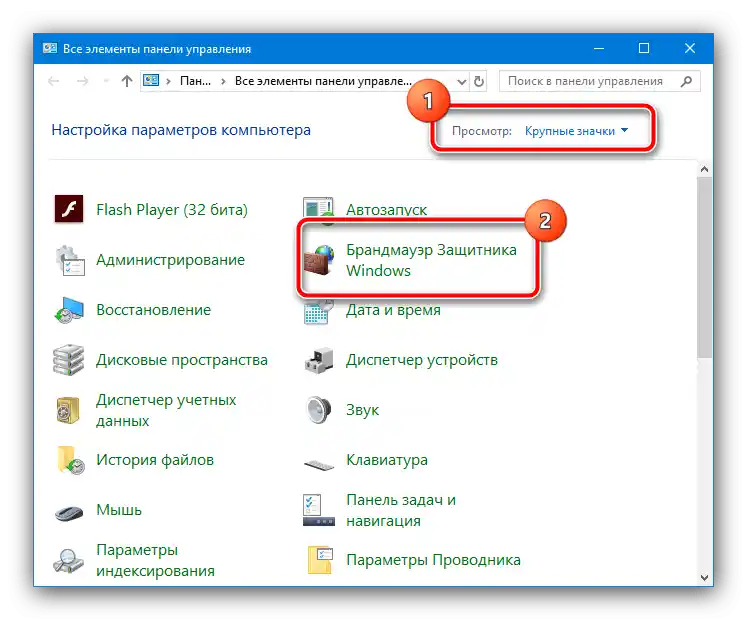Click the scrollbar down arrow
The width and height of the screenshot is (747, 620).
[704, 578]
